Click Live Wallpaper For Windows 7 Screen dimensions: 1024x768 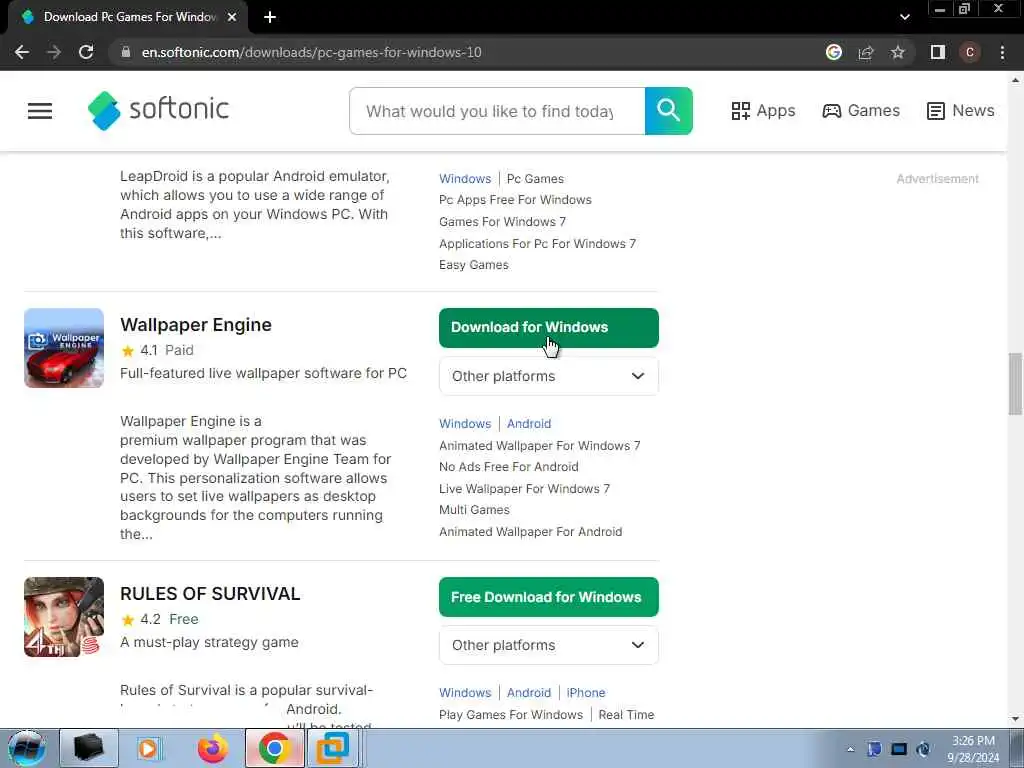tap(524, 489)
